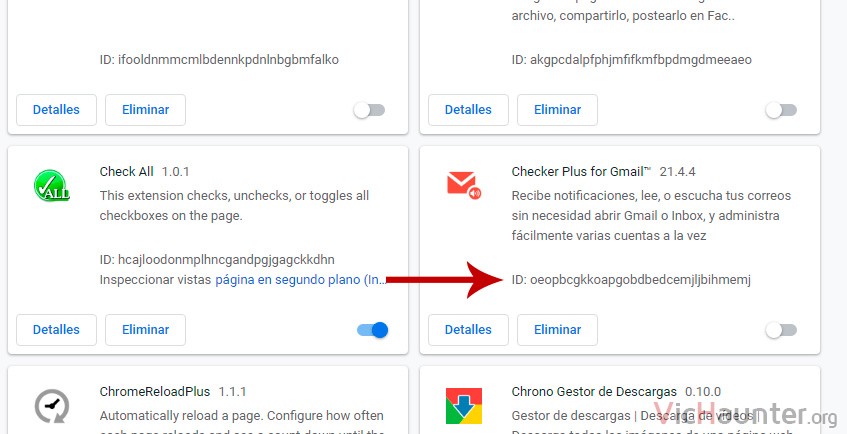Click the Check All green checkmark icon
The image size is (847, 434).
52,186
